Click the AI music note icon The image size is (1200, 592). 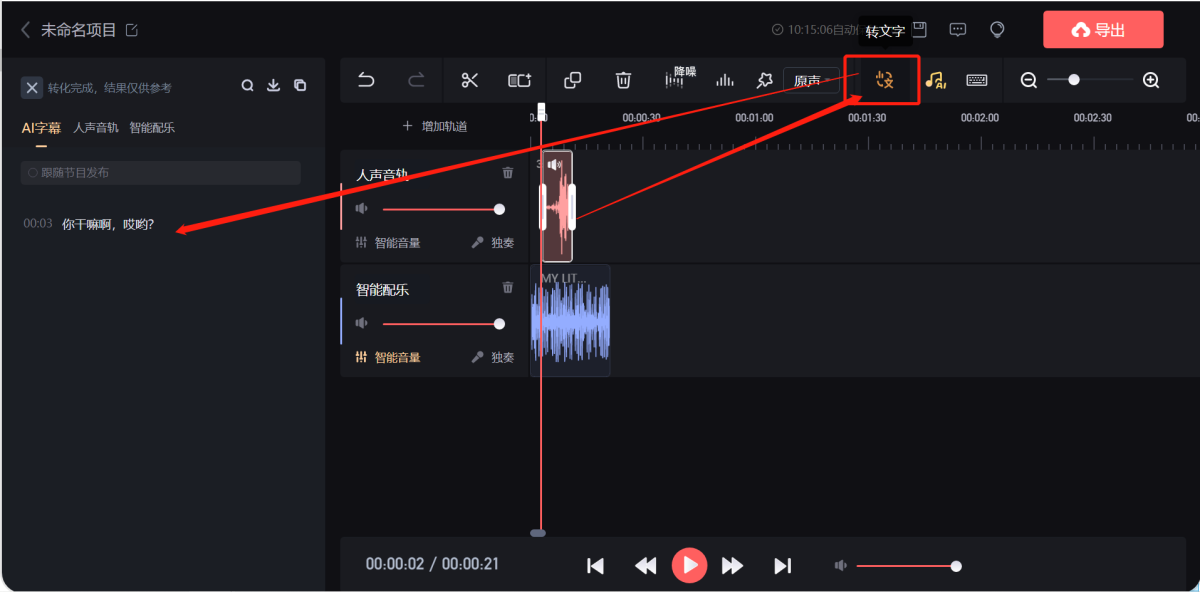[935, 81]
